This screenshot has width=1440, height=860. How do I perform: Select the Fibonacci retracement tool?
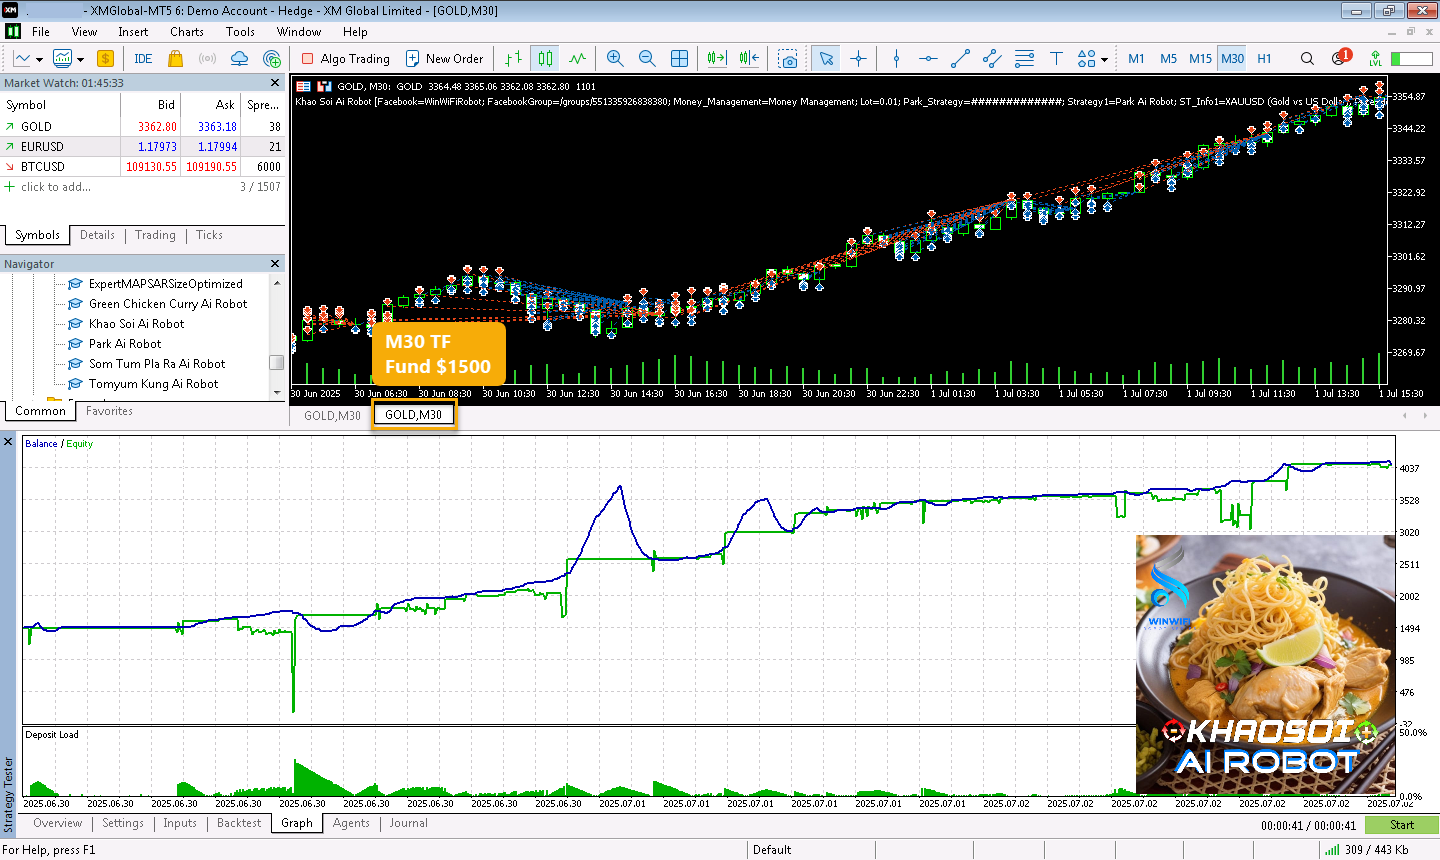tap(1024, 58)
